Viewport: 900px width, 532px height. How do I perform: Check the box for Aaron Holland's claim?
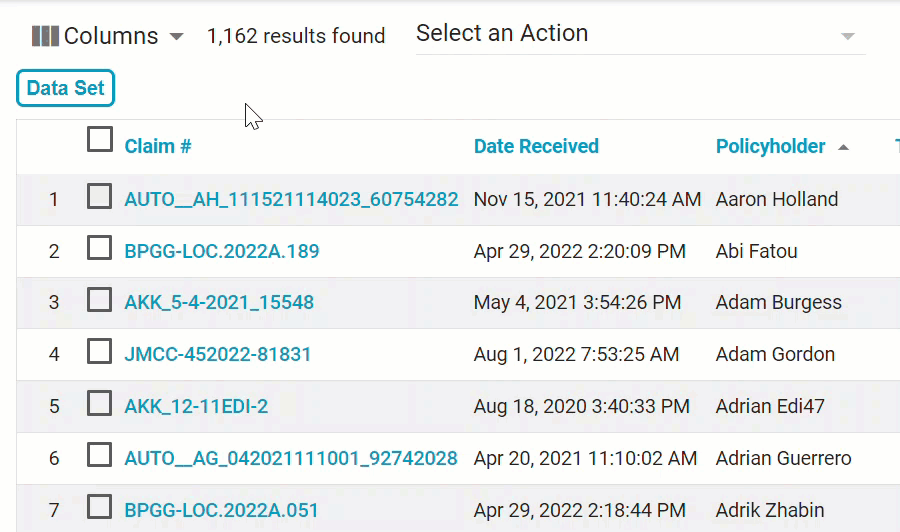[100, 198]
